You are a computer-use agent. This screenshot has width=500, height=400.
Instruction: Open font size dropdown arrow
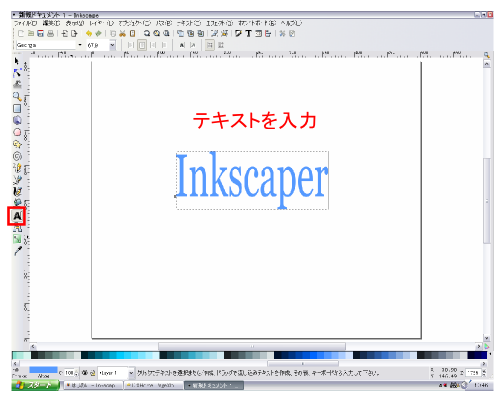click(x=113, y=45)
